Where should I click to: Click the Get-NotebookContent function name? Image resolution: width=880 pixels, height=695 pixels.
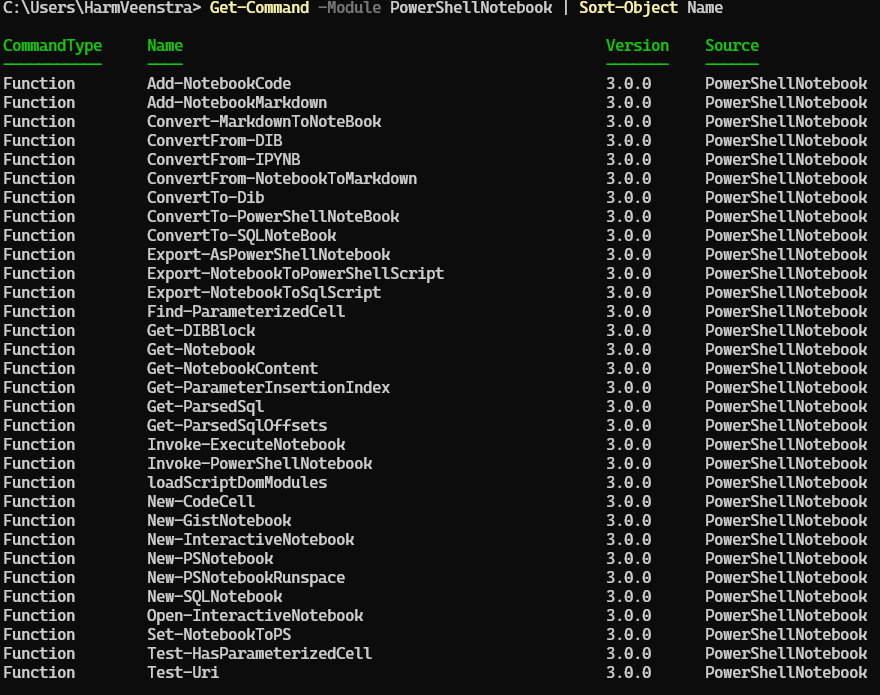coord(232,369)
